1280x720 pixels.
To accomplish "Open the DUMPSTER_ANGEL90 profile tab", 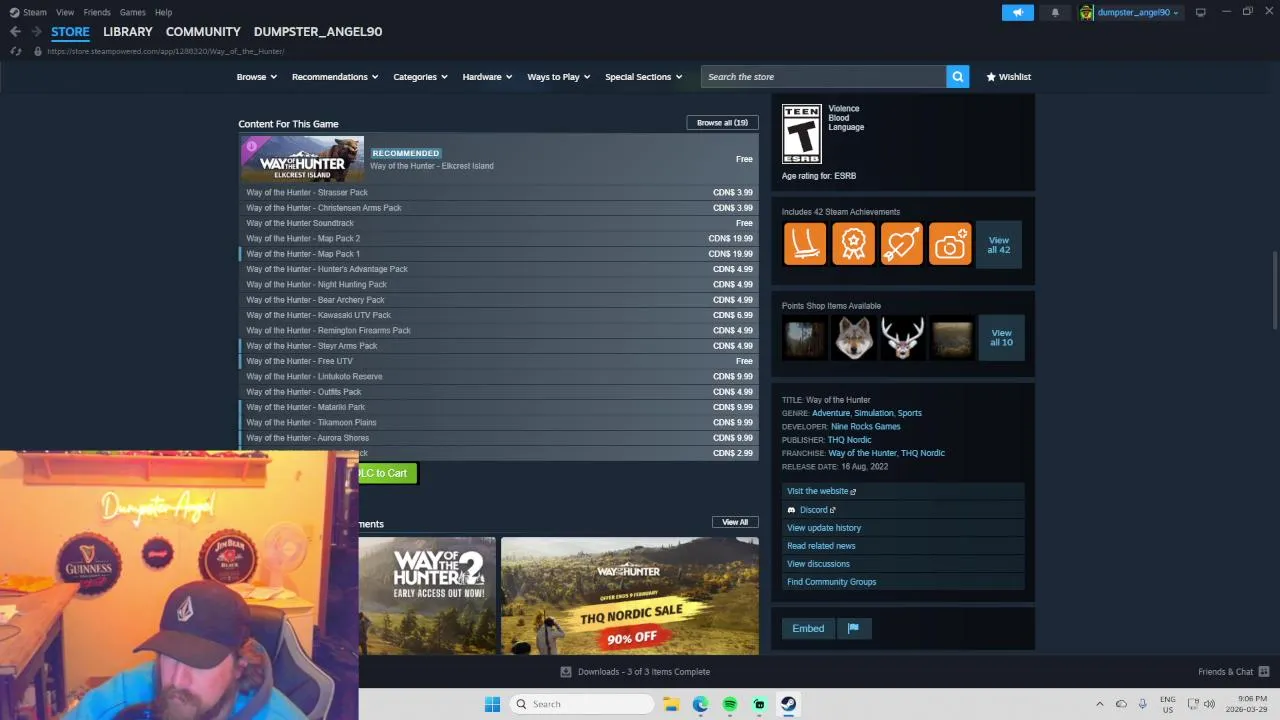I will point(318,32).
